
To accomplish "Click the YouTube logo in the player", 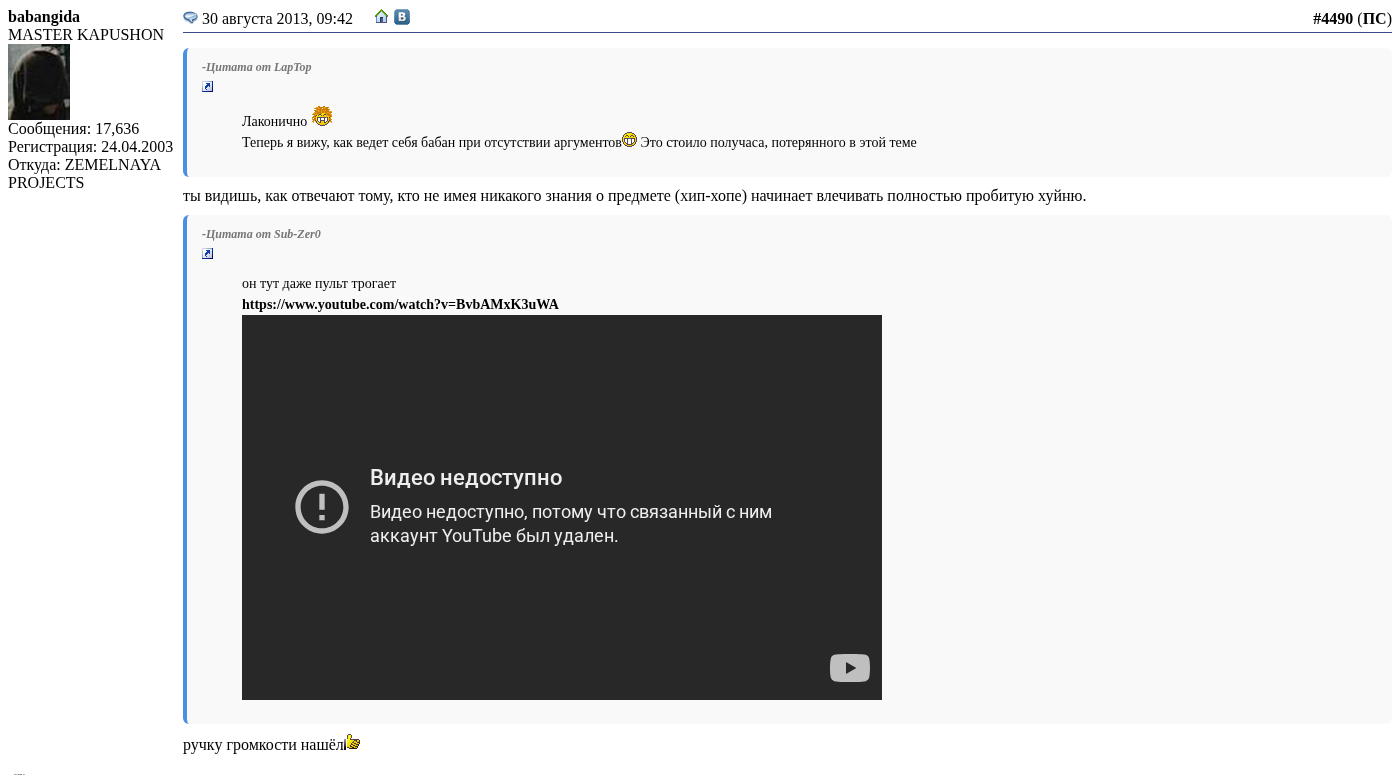I will 849,668.
